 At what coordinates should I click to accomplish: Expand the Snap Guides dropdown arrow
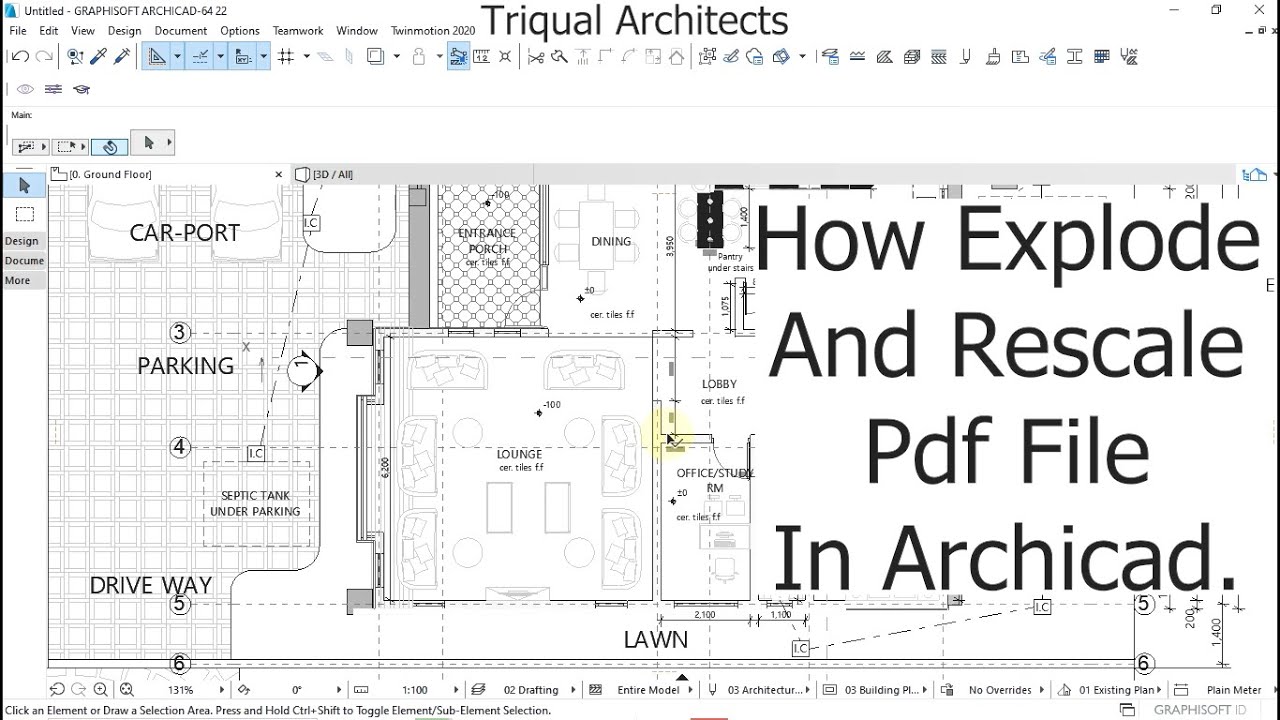click(x=220, y=57)
